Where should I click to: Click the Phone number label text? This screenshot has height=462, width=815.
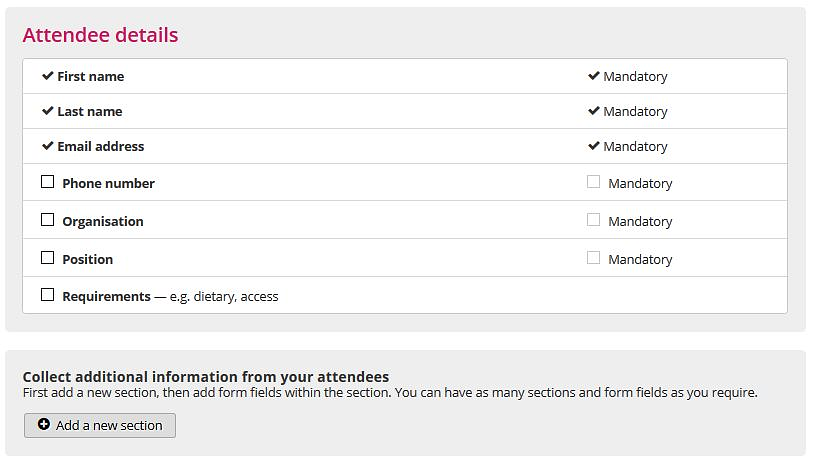108,183
